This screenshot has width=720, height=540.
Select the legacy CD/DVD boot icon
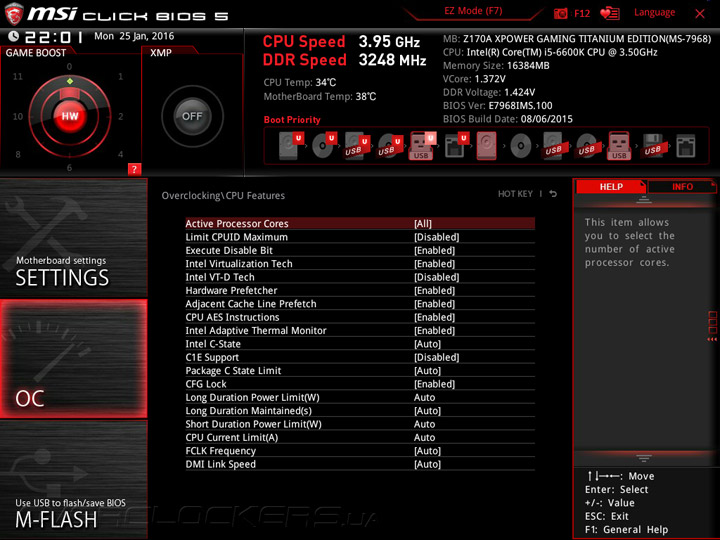point(520,146)
